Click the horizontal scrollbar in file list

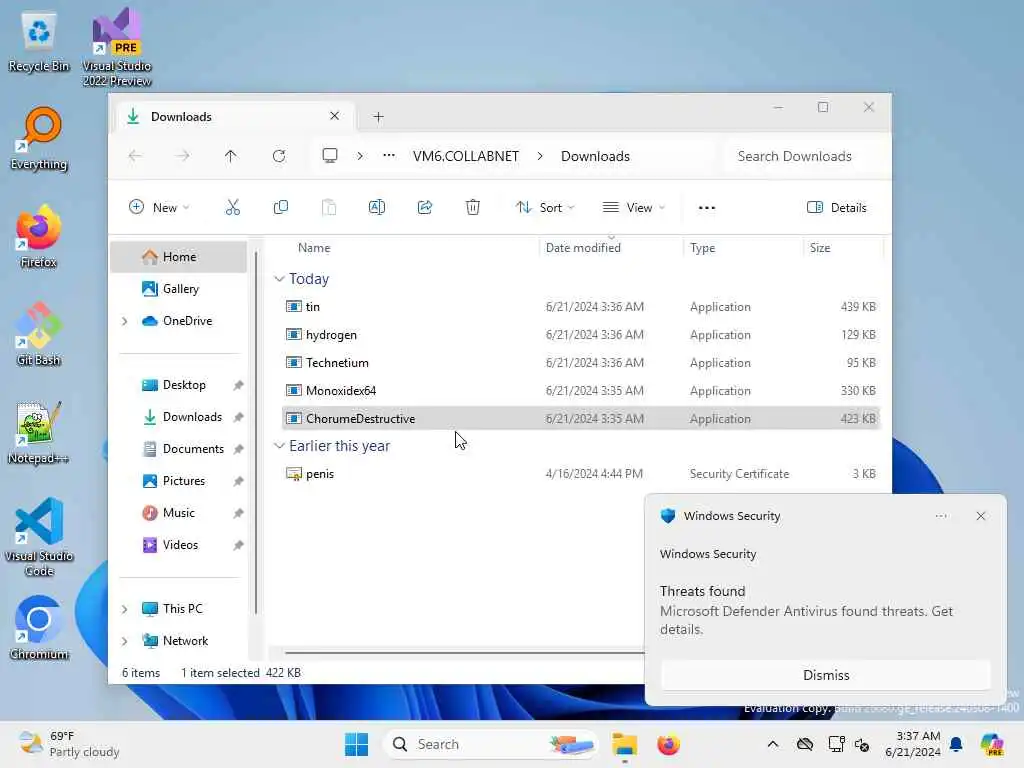pyautogui.click(x=464, y=652)
